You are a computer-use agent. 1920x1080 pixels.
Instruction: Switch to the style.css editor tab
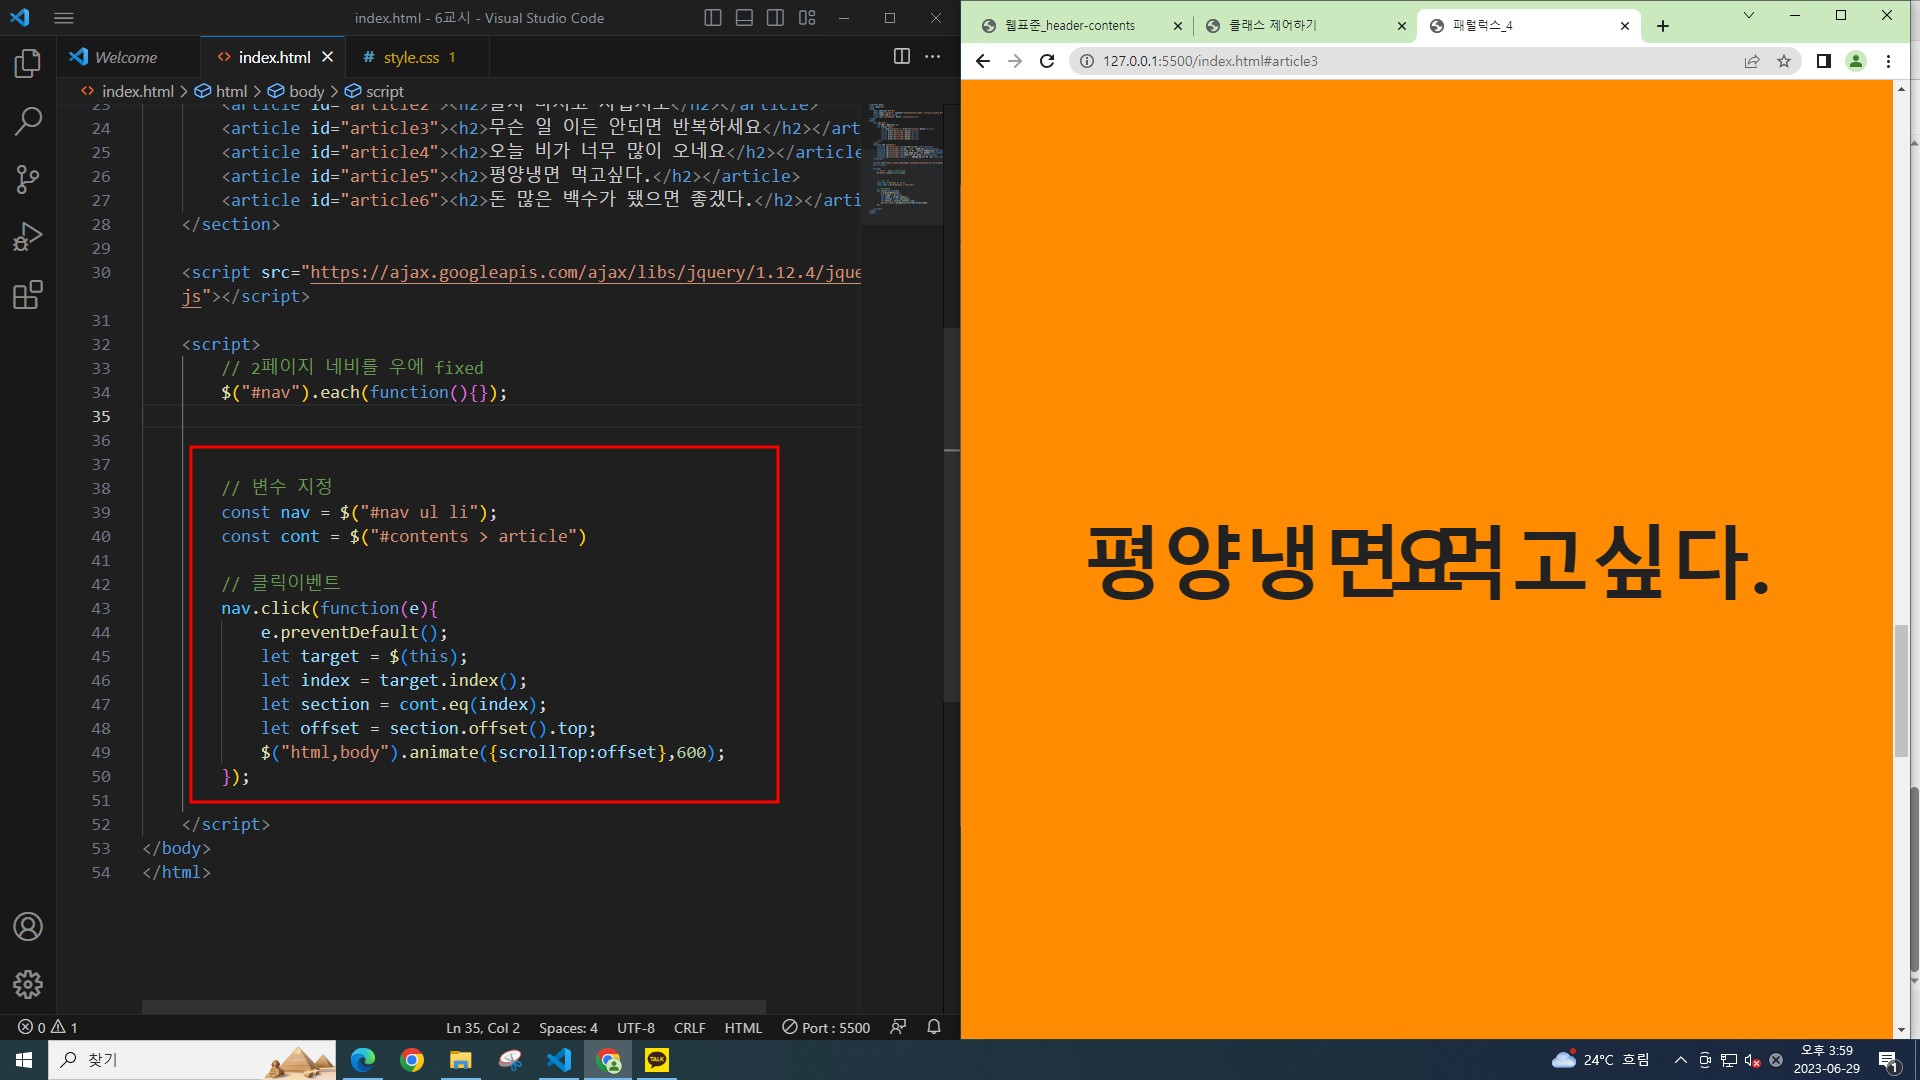(411, 58)
